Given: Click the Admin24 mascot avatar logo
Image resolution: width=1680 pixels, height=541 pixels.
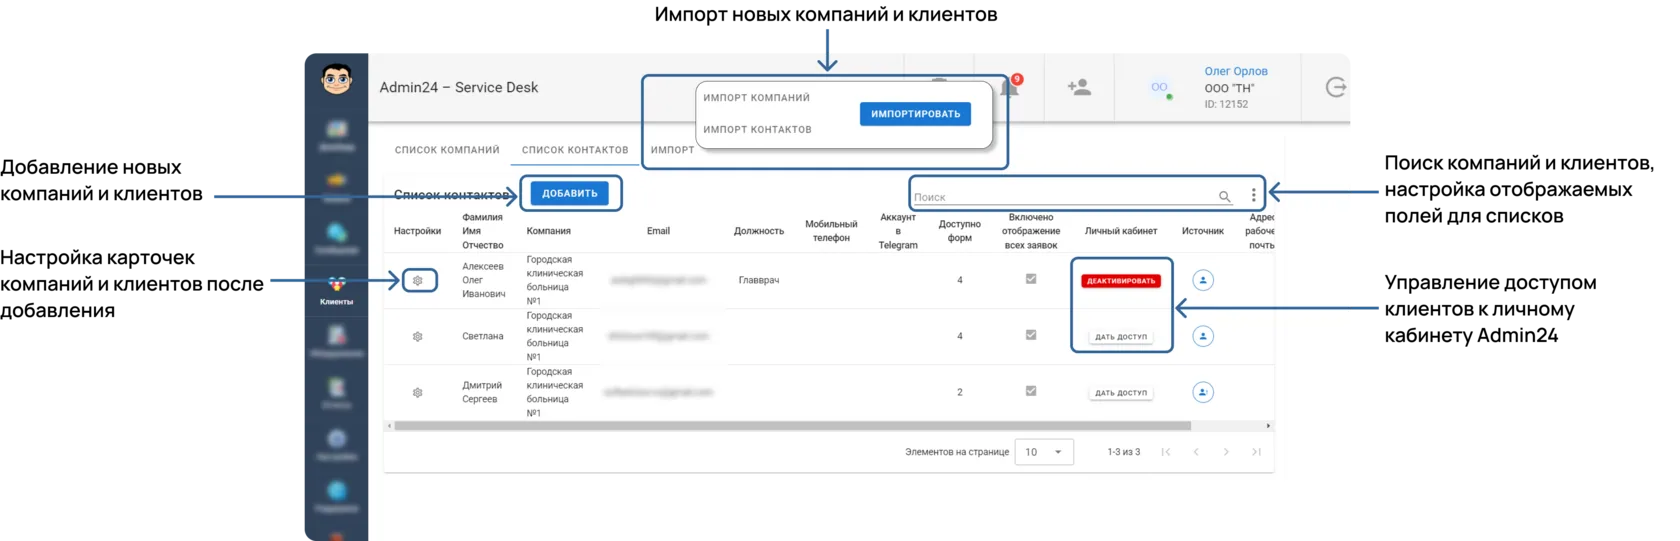Looking at the screenshot, I should tap(337, 79).
